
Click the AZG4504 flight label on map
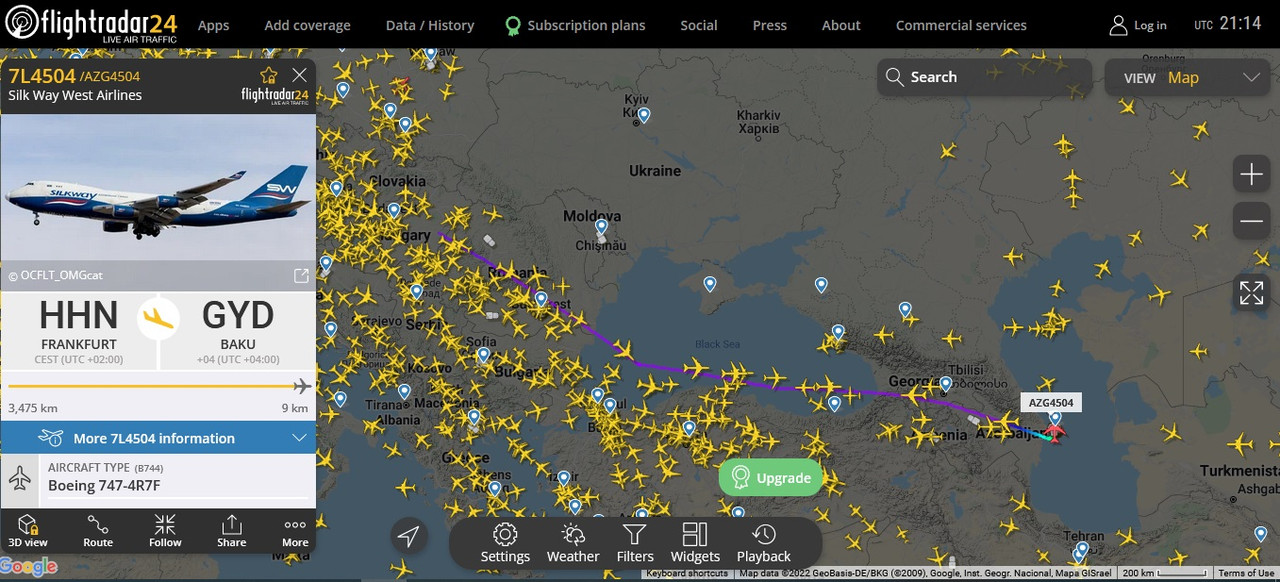pyautogui.click(x=1051, y=403)
